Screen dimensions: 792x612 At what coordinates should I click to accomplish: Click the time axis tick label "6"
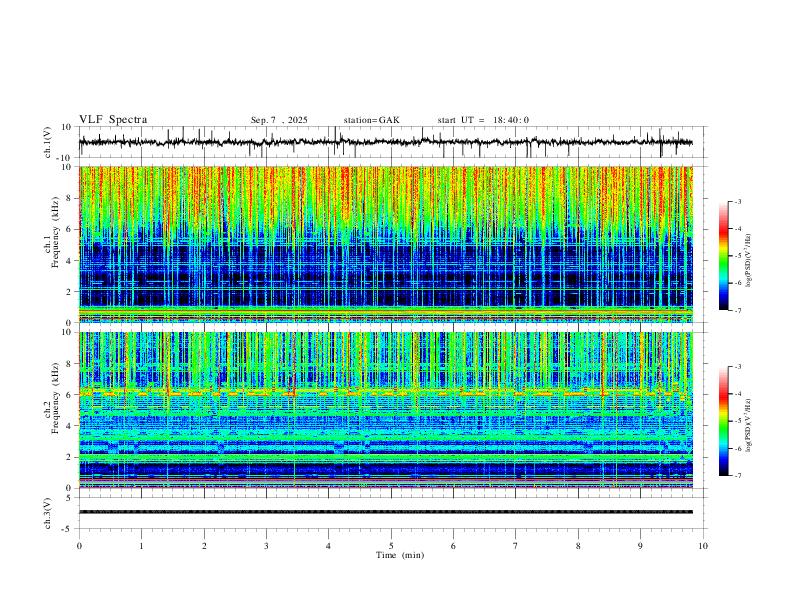(453, 546)
